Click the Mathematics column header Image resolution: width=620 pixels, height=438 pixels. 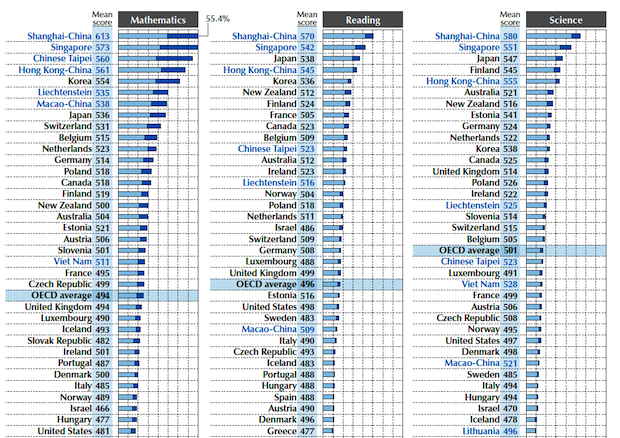tap(160, 19)
